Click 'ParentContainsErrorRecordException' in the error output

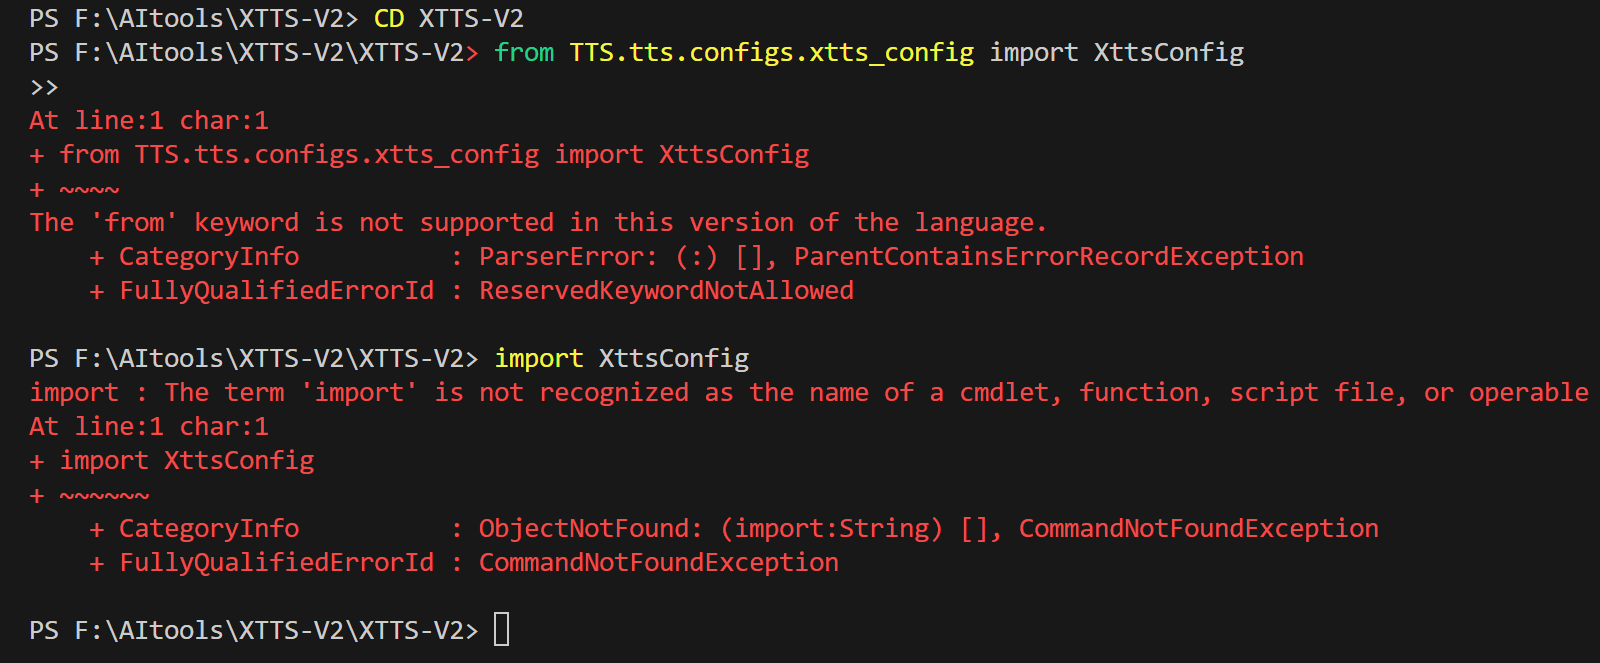pyautogui.click(x=1048, y=257)
